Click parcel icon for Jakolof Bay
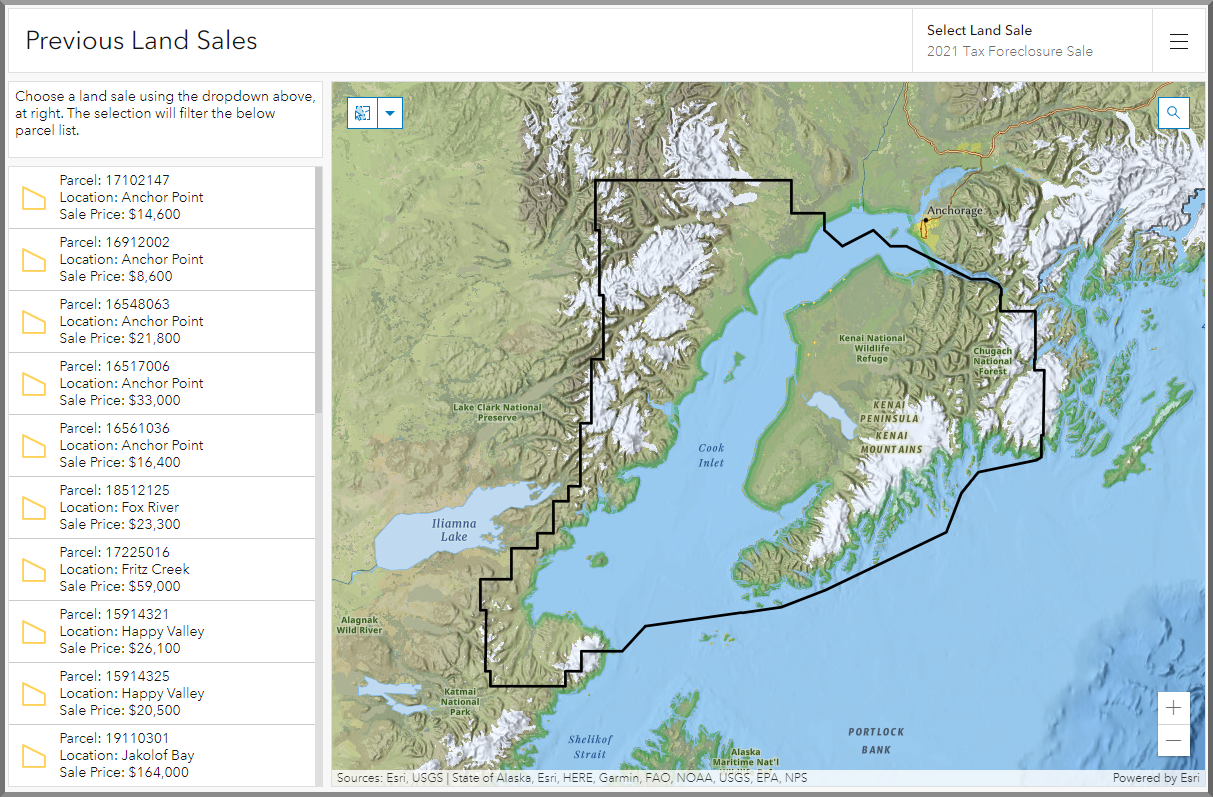The image size is (1213, 797). 35,756
